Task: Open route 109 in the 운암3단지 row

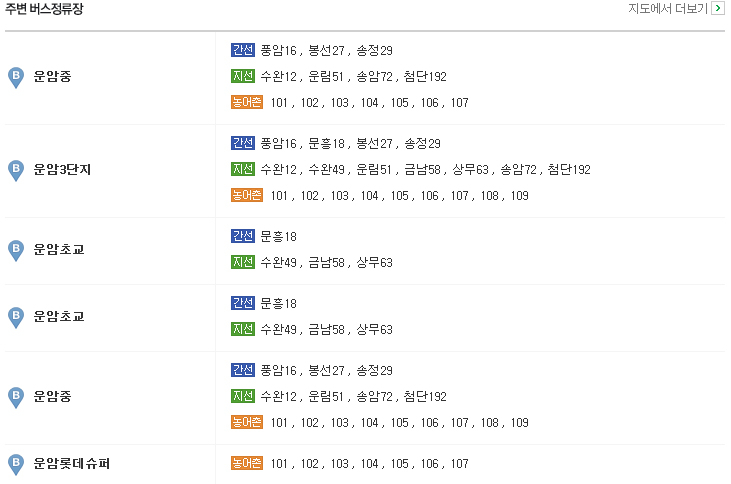Action: (x=520, y=196)
